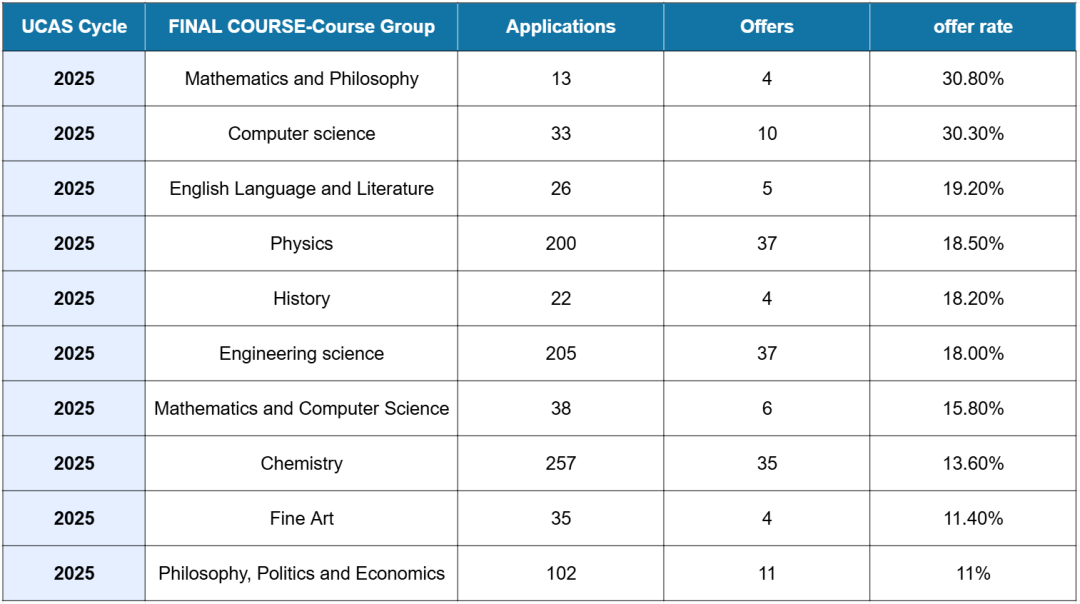Click the Computer science course cell
This screenshot has width=1080, height=604.
pos(301,134)
